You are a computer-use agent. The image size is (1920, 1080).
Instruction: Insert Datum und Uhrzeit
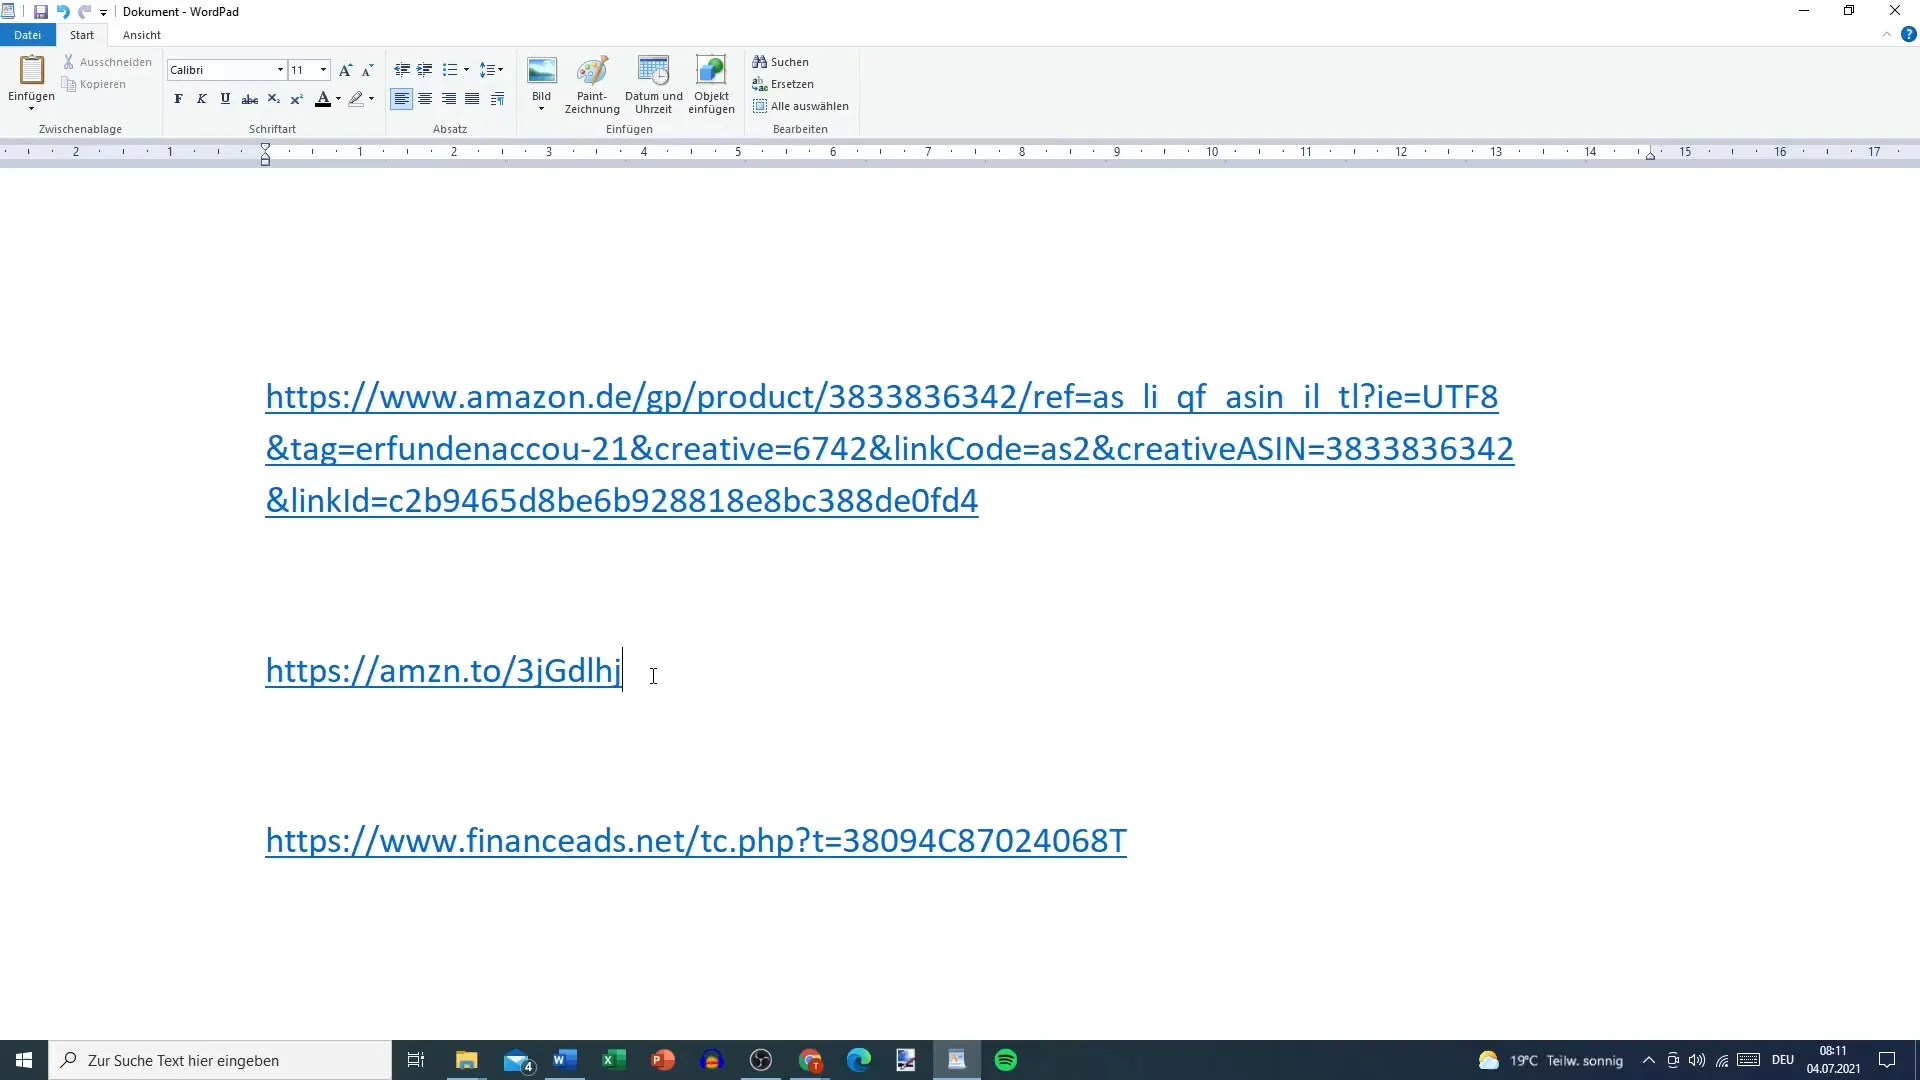click(x=653, y=84)
